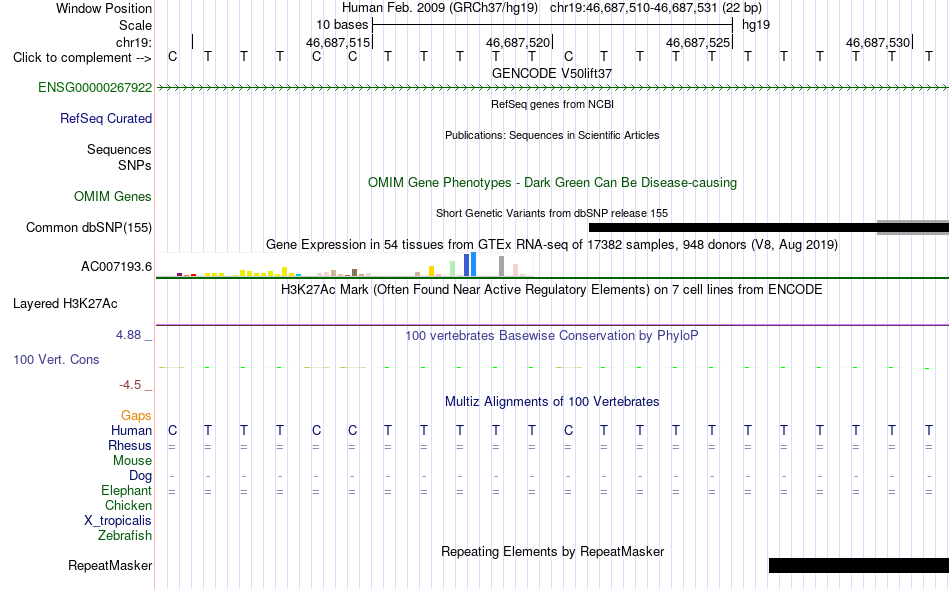Click 'Short Genetic Variants from dbSNP release 155'
950x589 pixels.
click(x=552, y=213)
